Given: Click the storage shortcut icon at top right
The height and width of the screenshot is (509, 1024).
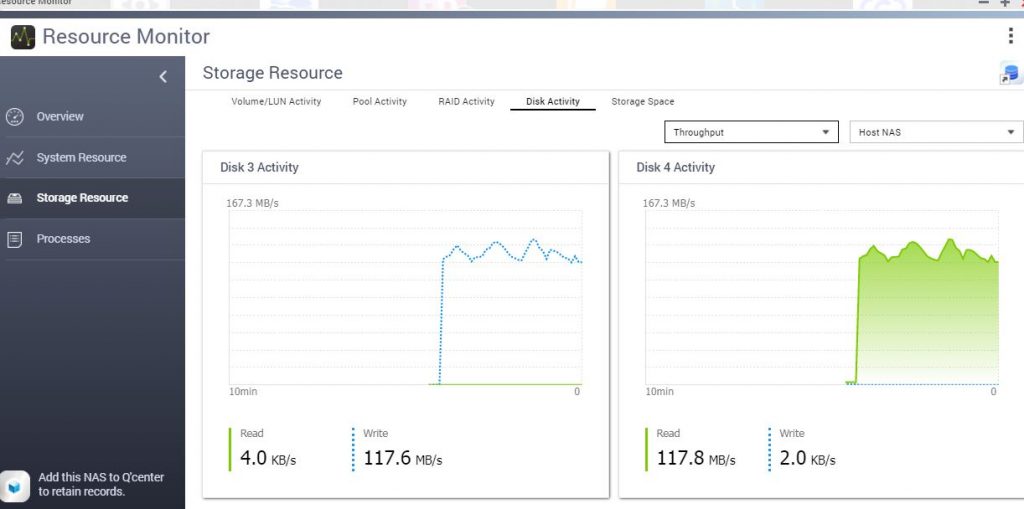Looking at the screenshot, I should tap(1009, 74).
